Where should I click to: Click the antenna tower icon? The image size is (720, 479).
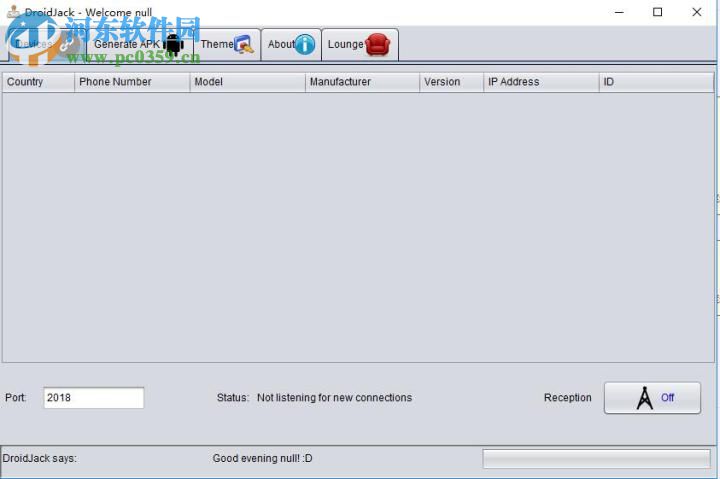tap(645, 398)
